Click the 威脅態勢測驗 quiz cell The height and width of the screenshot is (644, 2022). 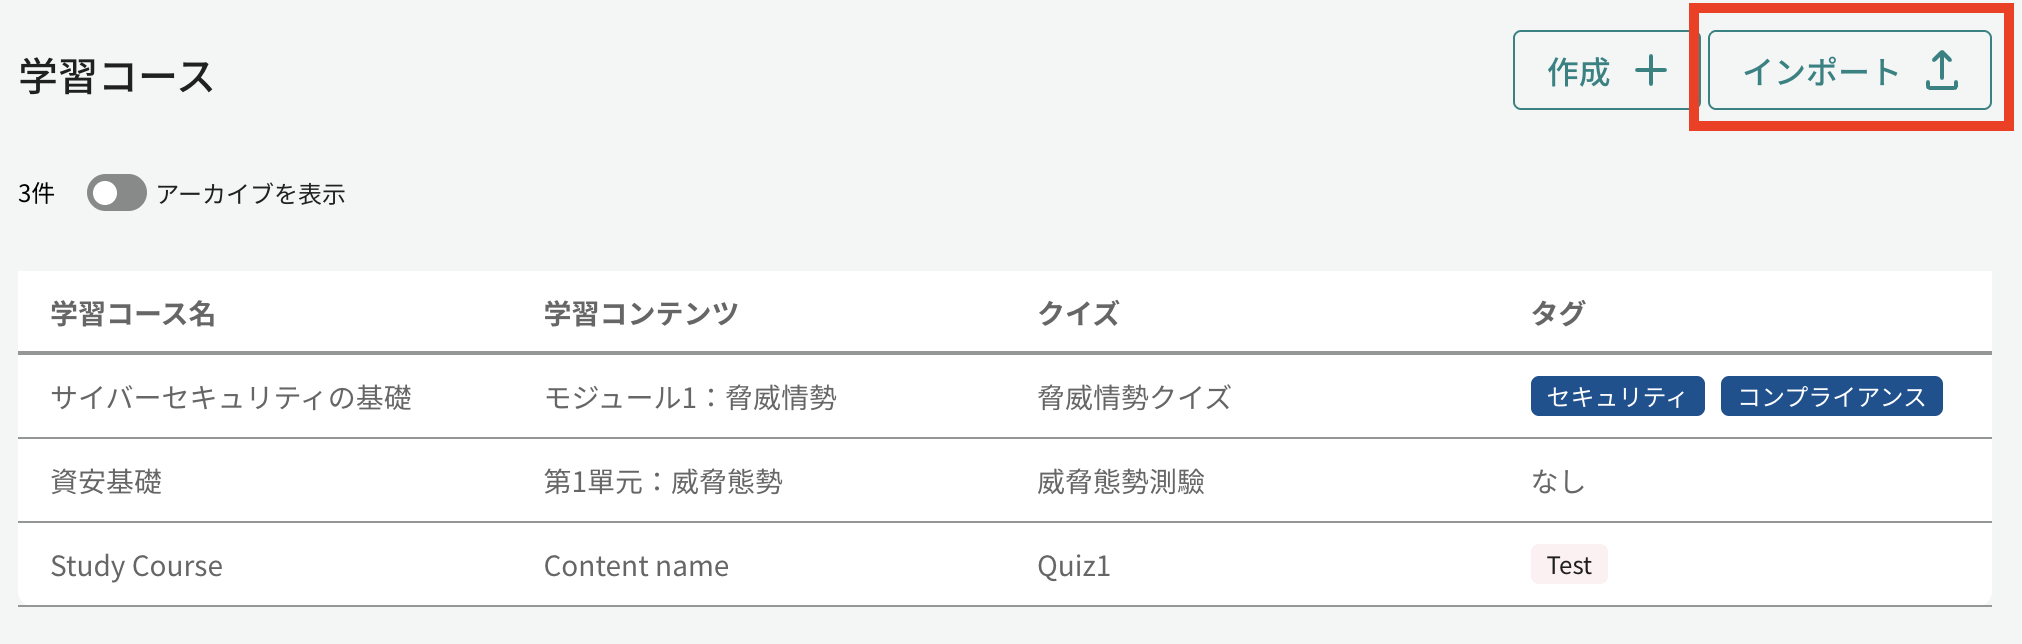(1121, 482)
